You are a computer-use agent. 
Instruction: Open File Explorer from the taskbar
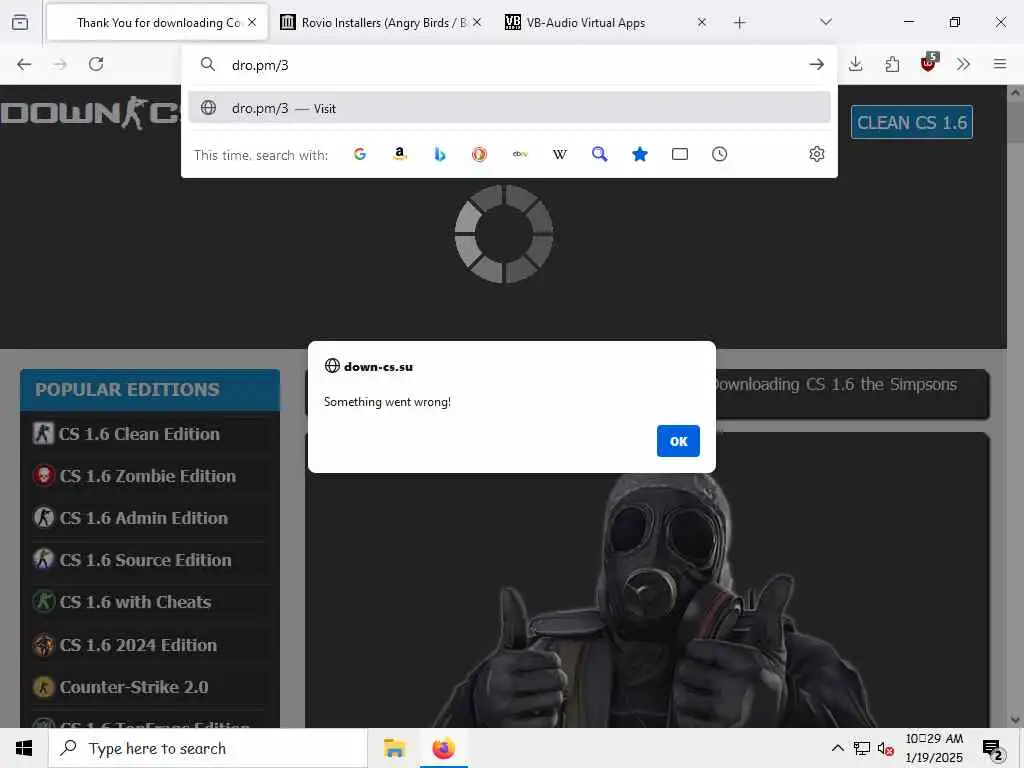pos(394,748)
